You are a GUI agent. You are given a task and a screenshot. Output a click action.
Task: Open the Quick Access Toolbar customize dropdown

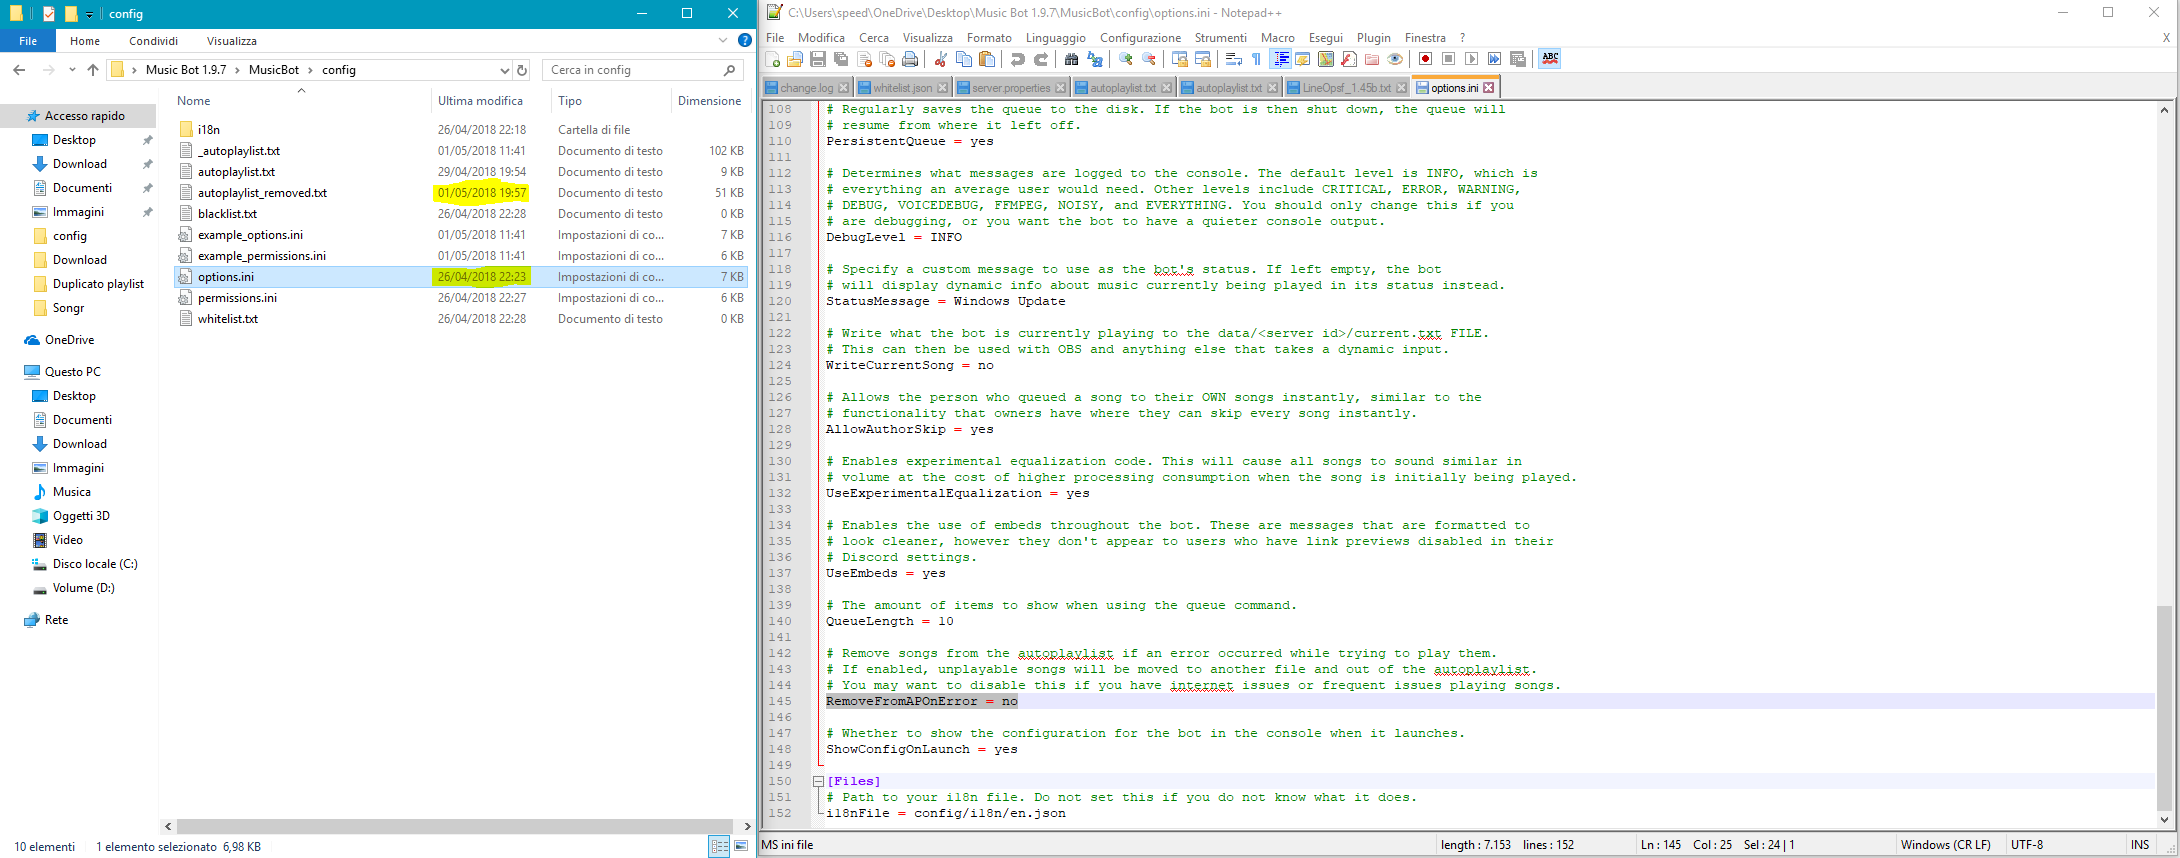point(90,14)
